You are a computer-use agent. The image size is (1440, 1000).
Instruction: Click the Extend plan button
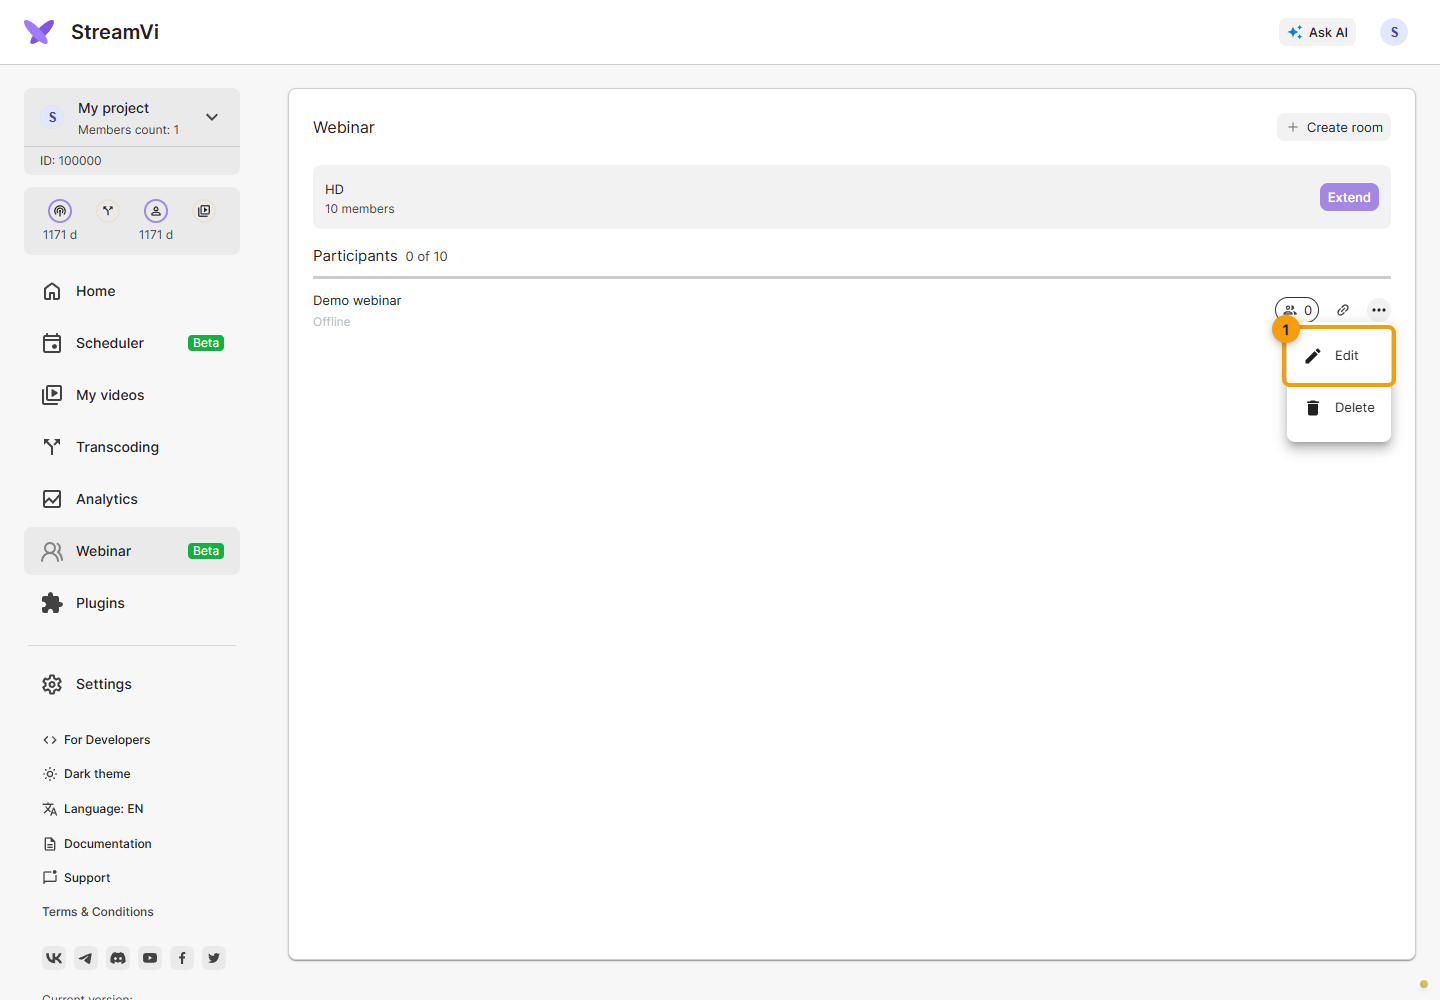[1349, 197]
